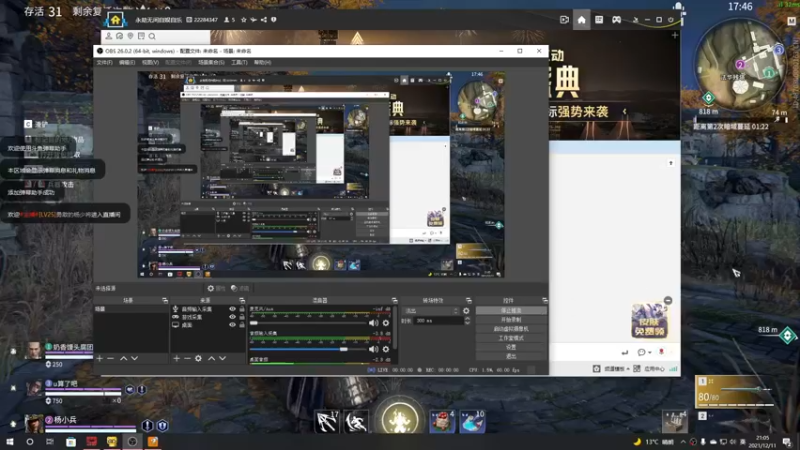Image resolution: width=800 pixels, height=450 pixels.
Task: Lock the 桌面 source
Action: tap(242, 324)
